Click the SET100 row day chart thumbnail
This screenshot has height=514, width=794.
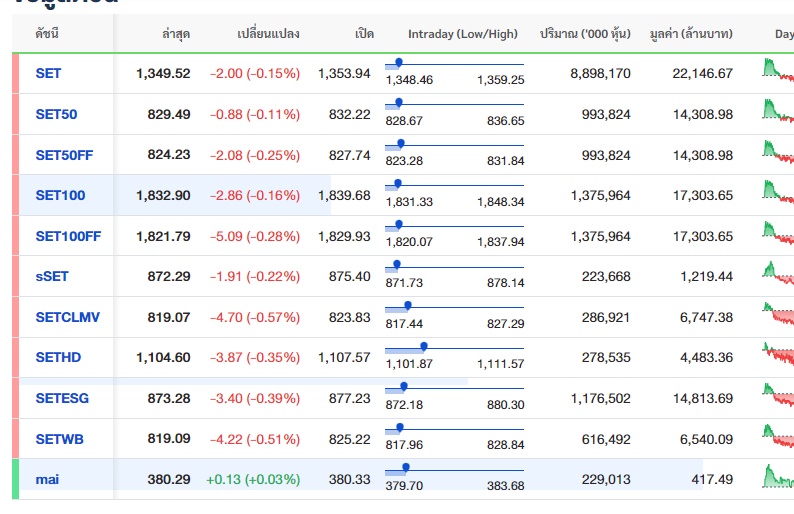tap(778, 192)
